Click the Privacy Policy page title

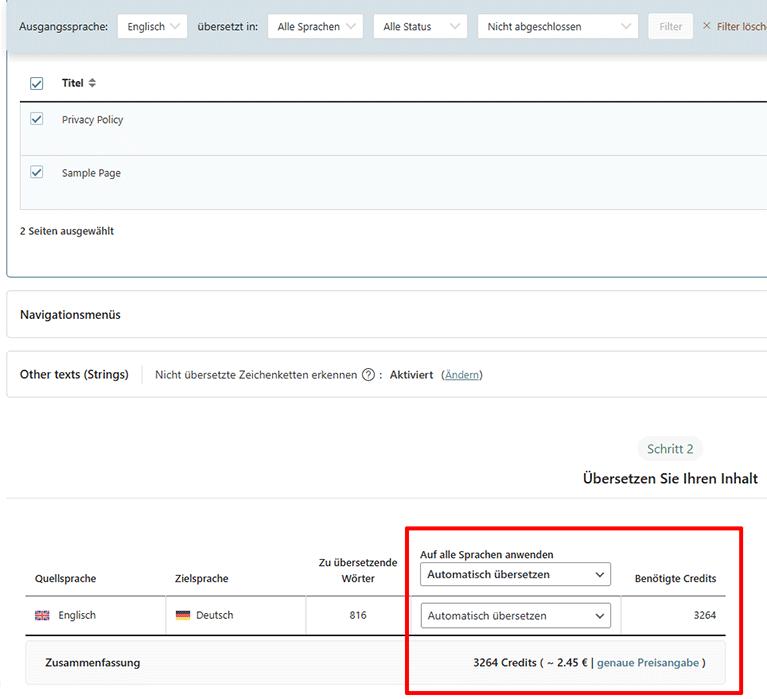click(92, 120)
